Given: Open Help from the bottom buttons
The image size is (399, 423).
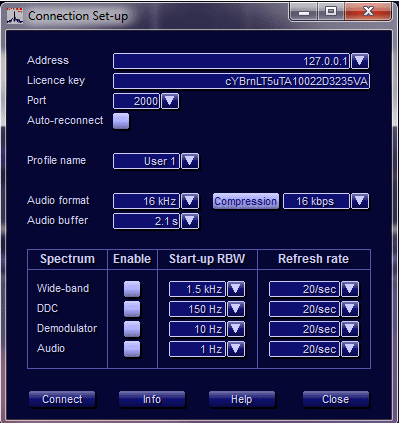Looking at the screenshot, I should tap(242, 399).
